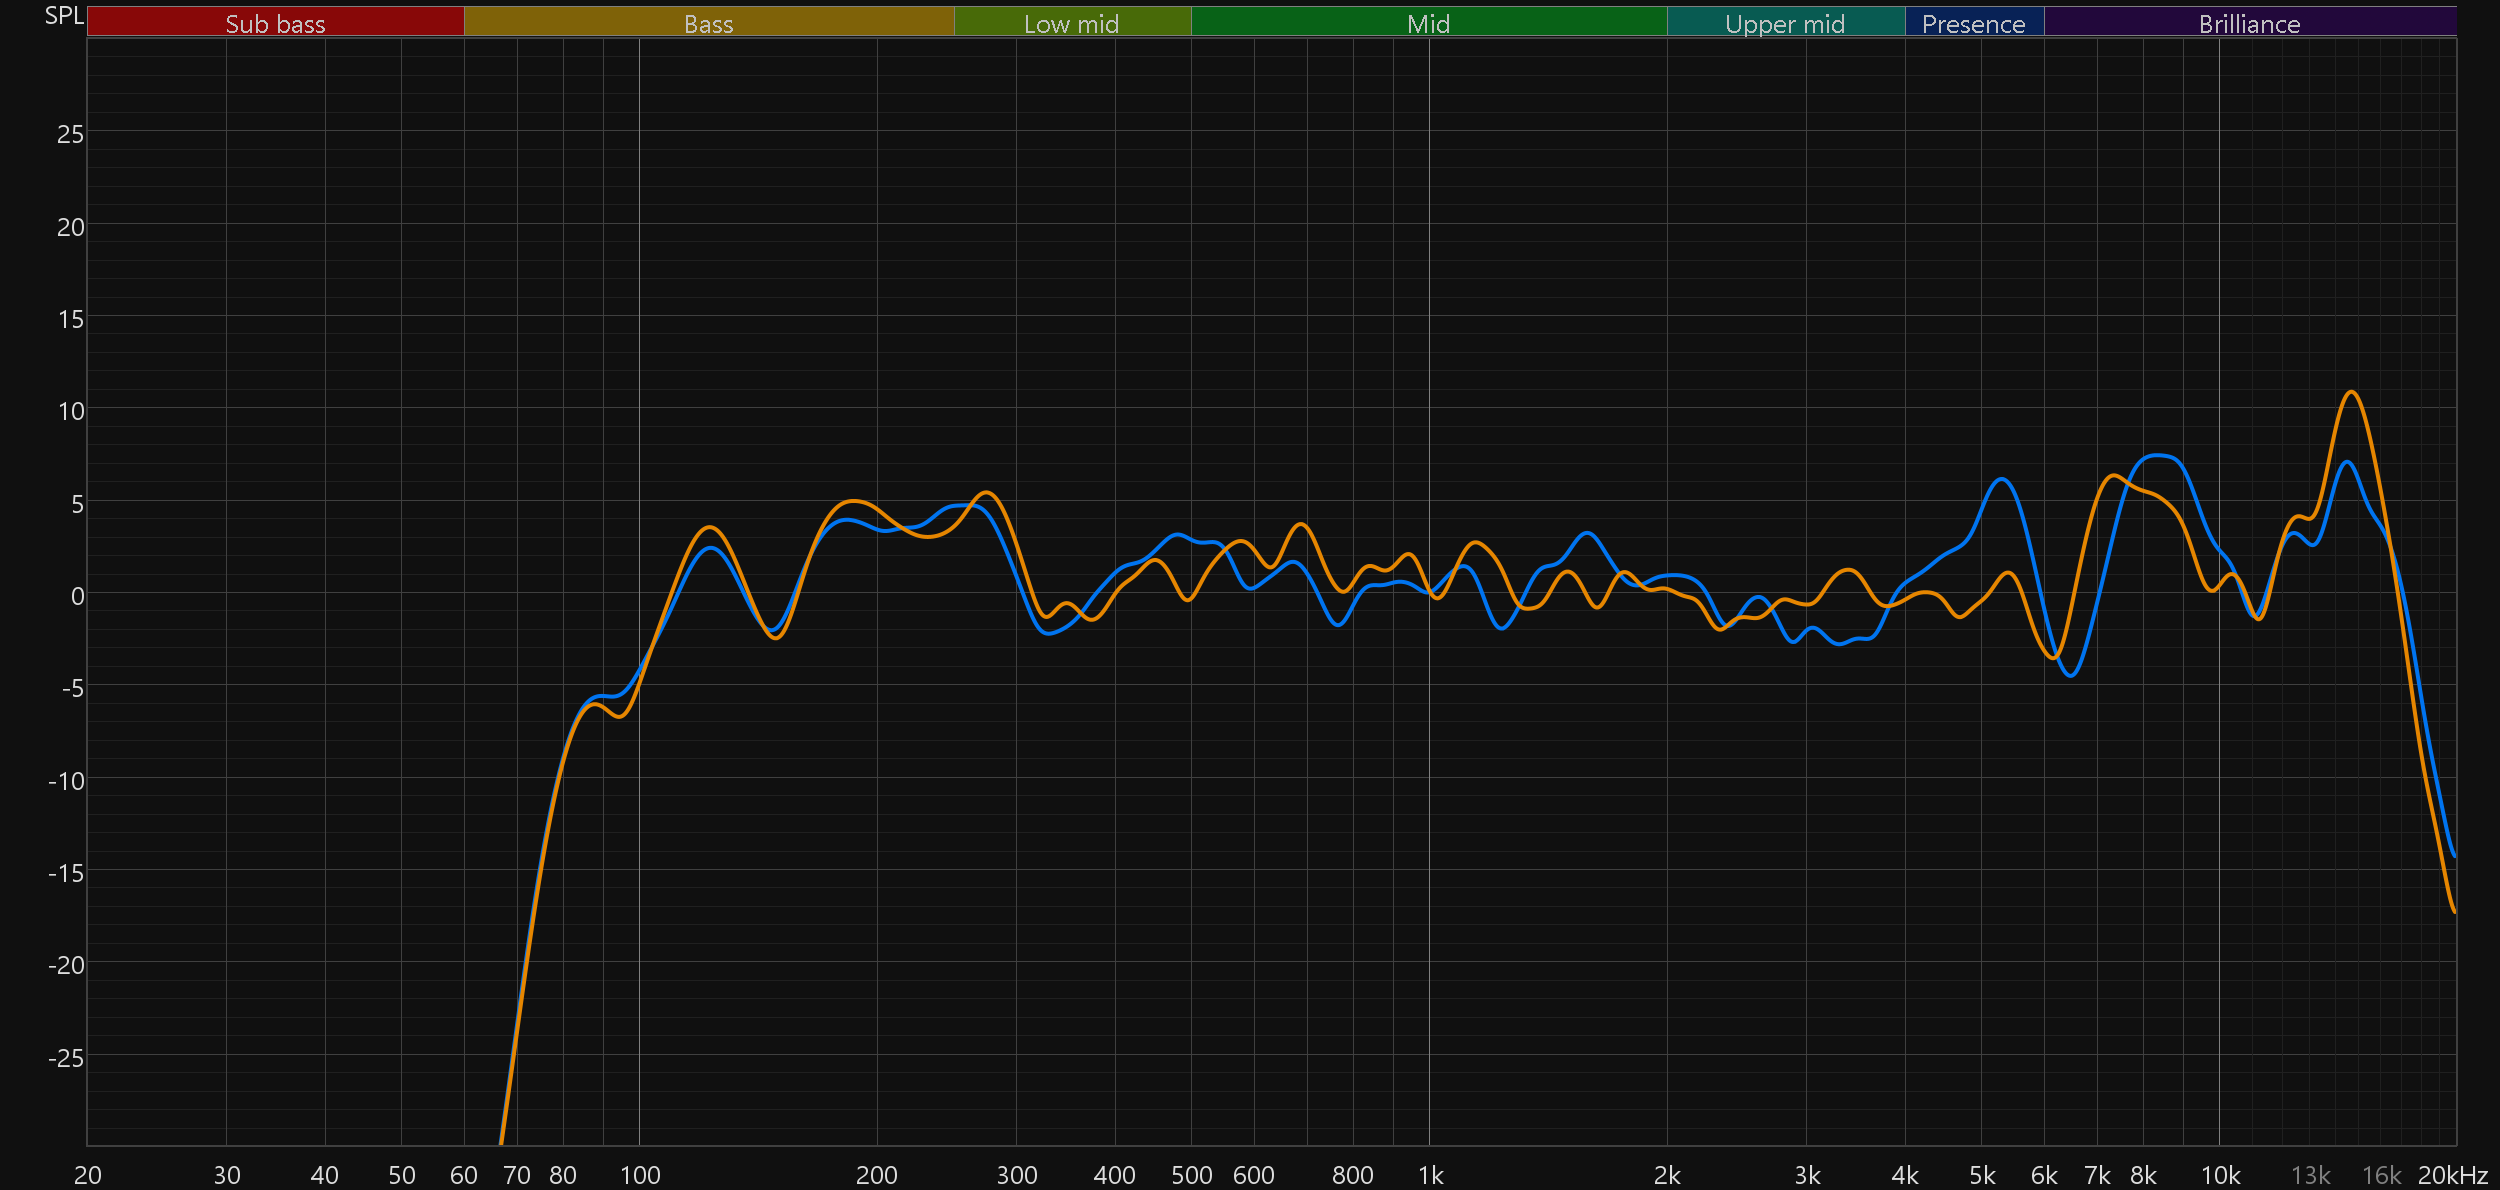This screenshot has height=1190, width=2500.
Task: Click the 25 dB level label
Action: [x=70, y=134]
